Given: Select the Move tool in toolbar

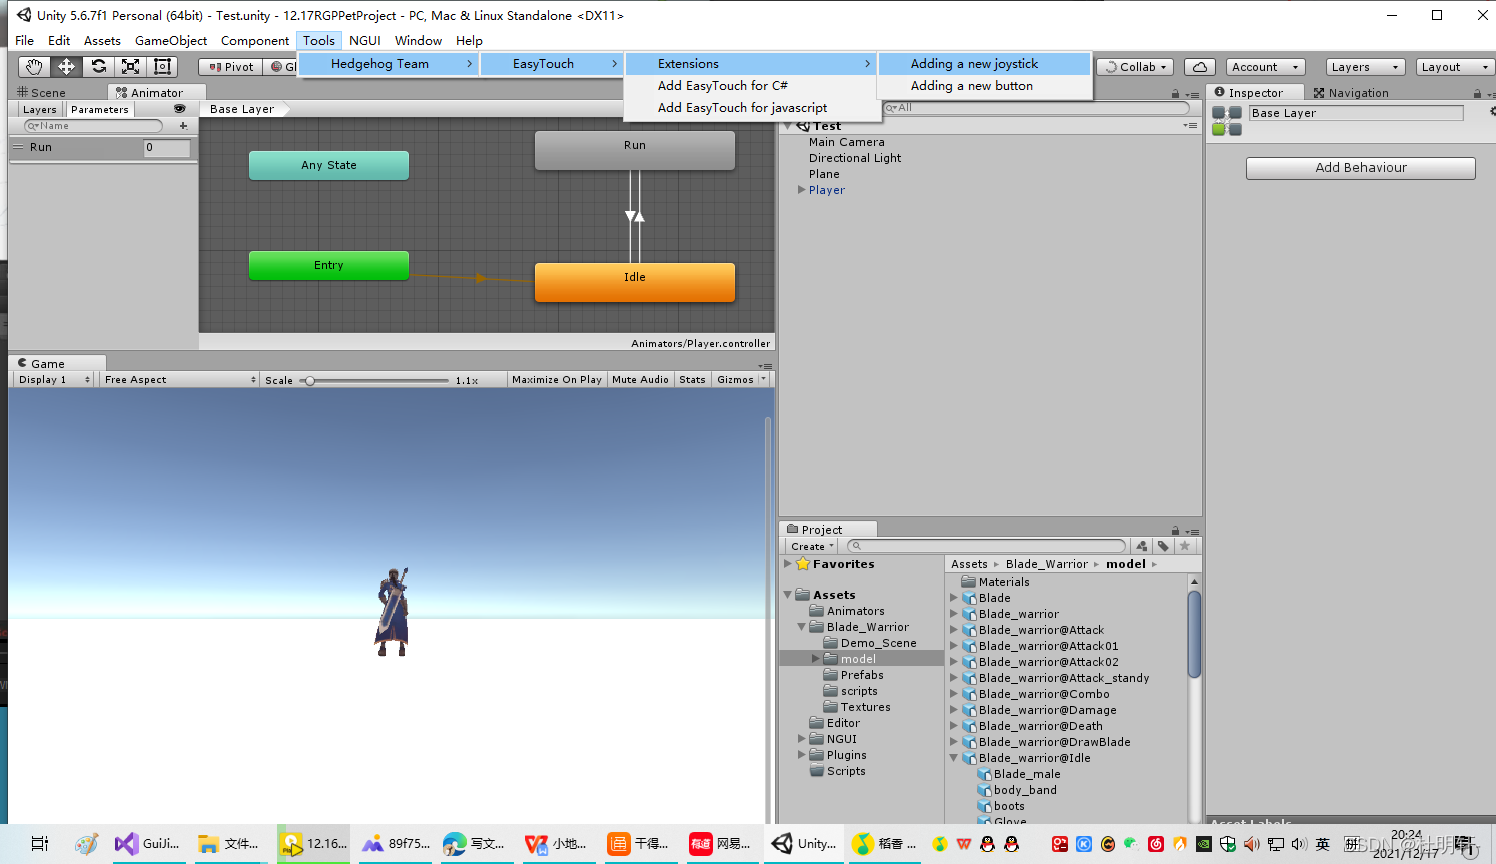Looking at the screenshot, I should tap(66, 66).
